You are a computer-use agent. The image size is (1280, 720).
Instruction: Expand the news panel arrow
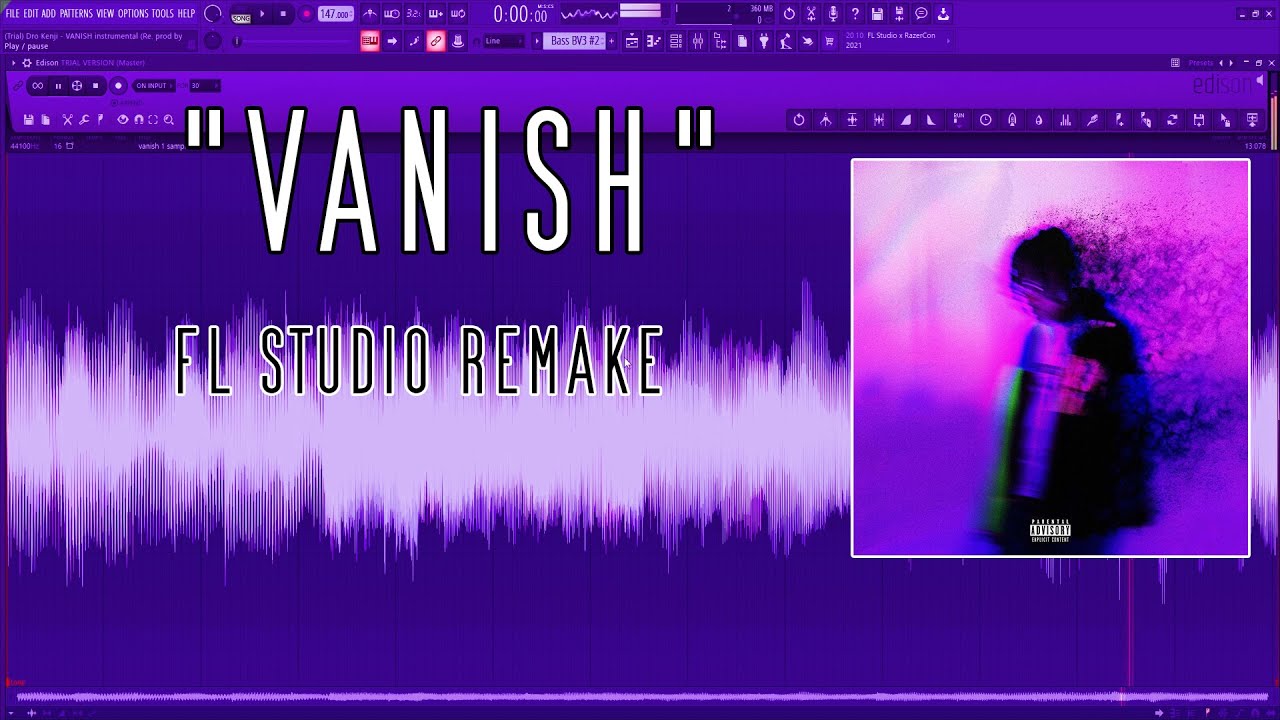click(948, 40)
